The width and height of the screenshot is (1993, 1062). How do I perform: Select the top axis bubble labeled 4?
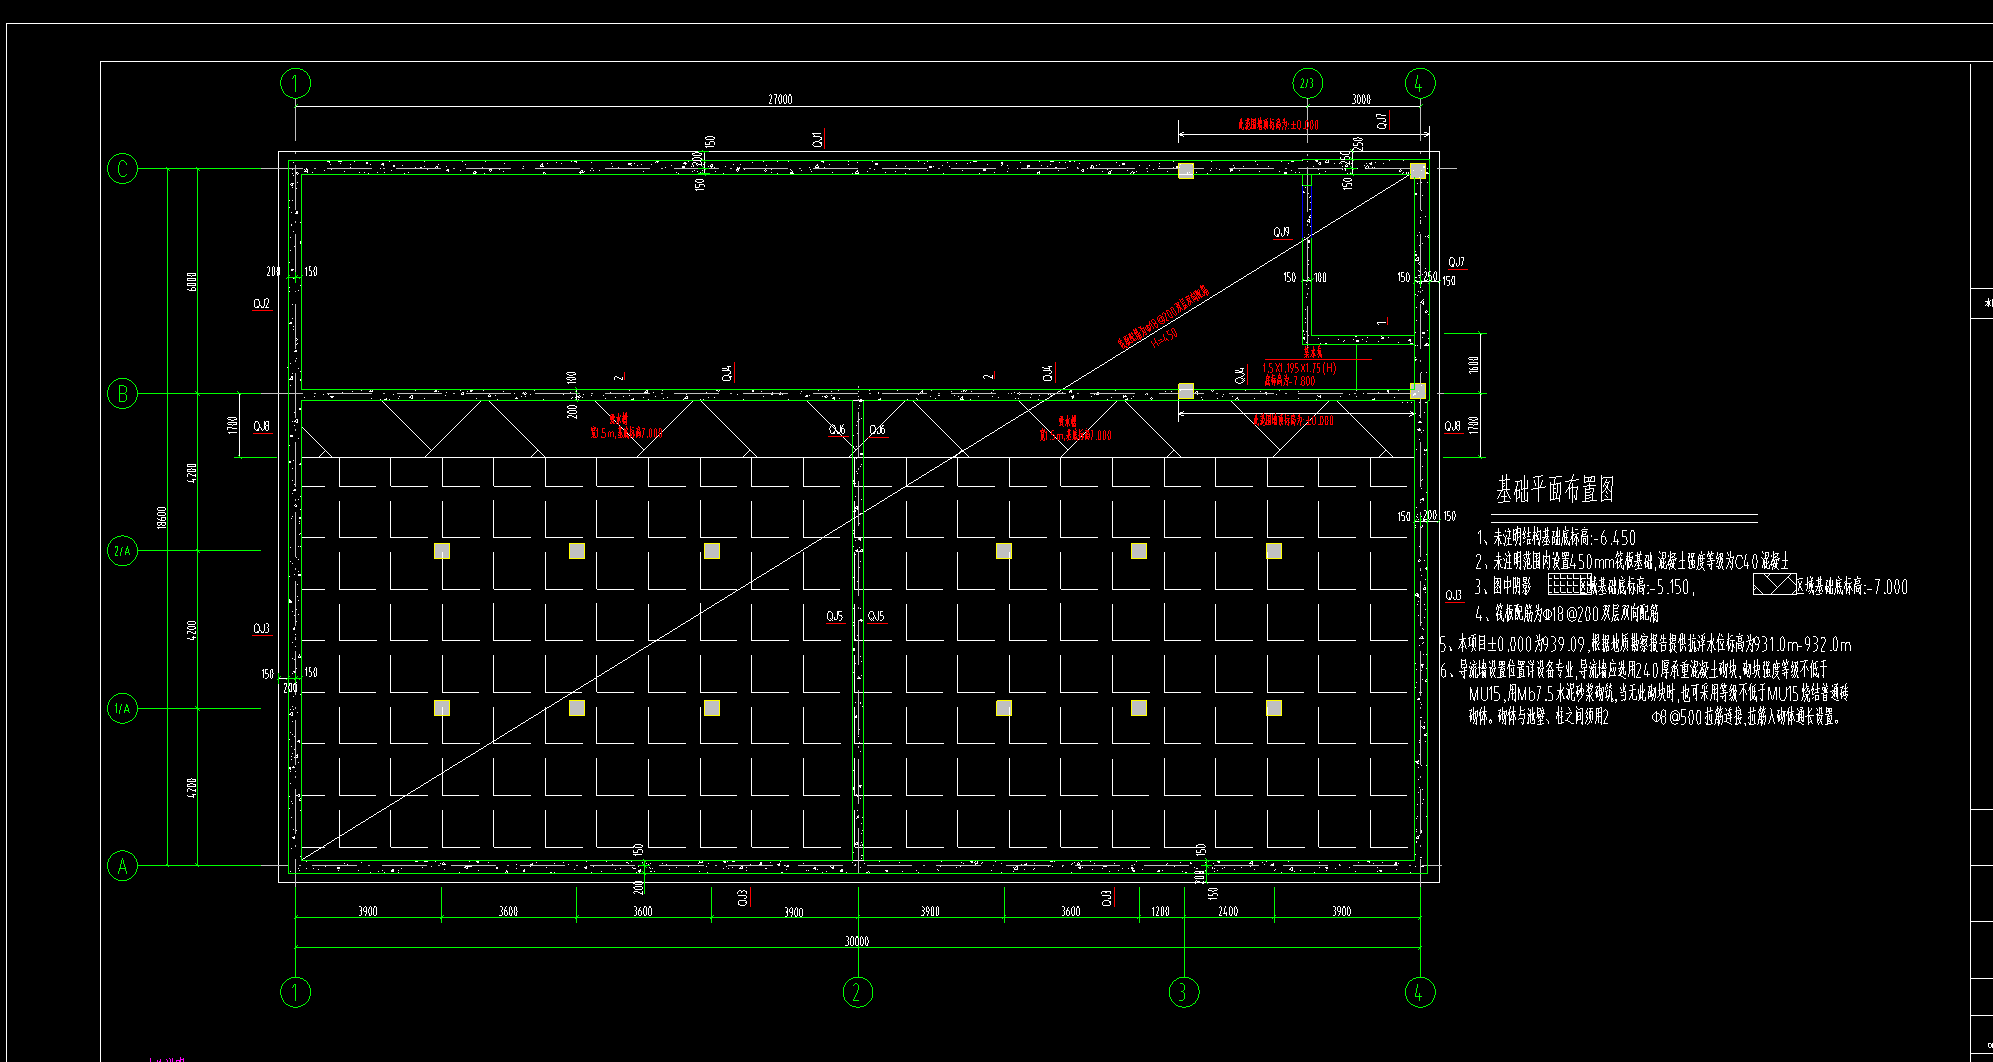click(x=1420, y=83)
